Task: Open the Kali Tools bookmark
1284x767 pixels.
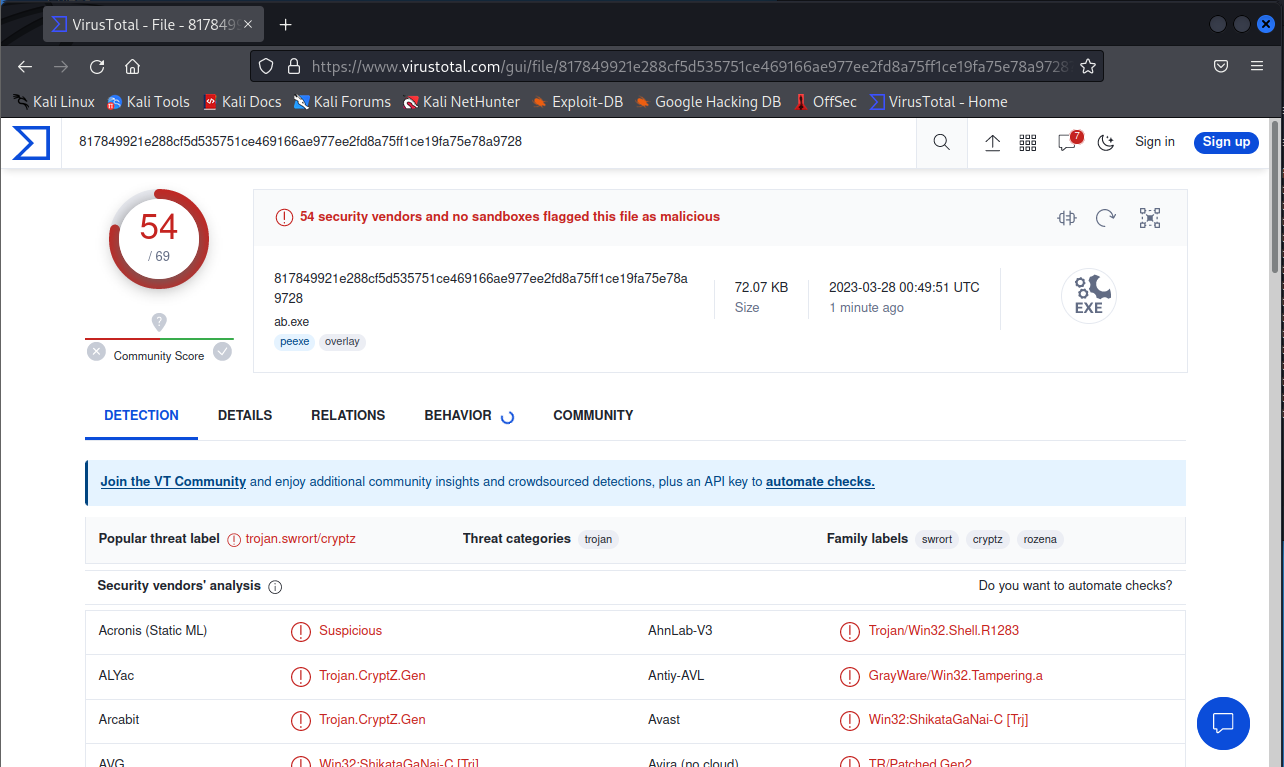Action: pyautogui.click(x=148, y=102)
